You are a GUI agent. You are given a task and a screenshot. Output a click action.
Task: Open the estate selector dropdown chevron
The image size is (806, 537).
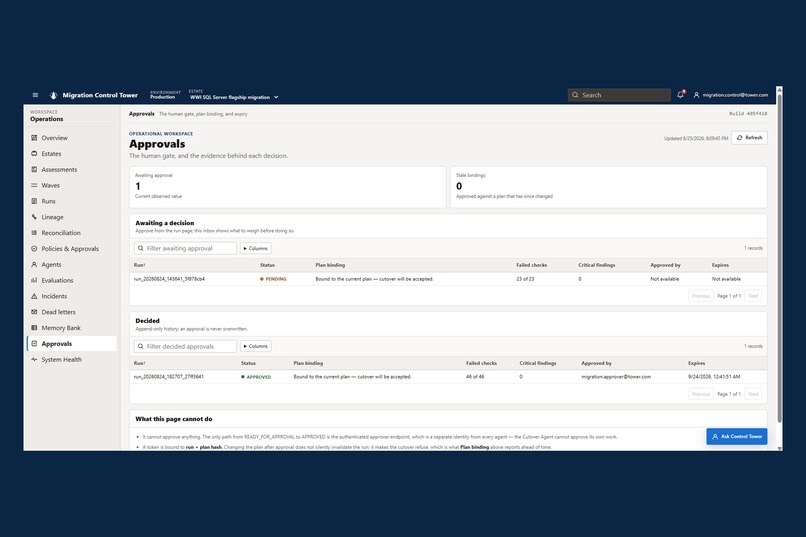pos(276,97)
